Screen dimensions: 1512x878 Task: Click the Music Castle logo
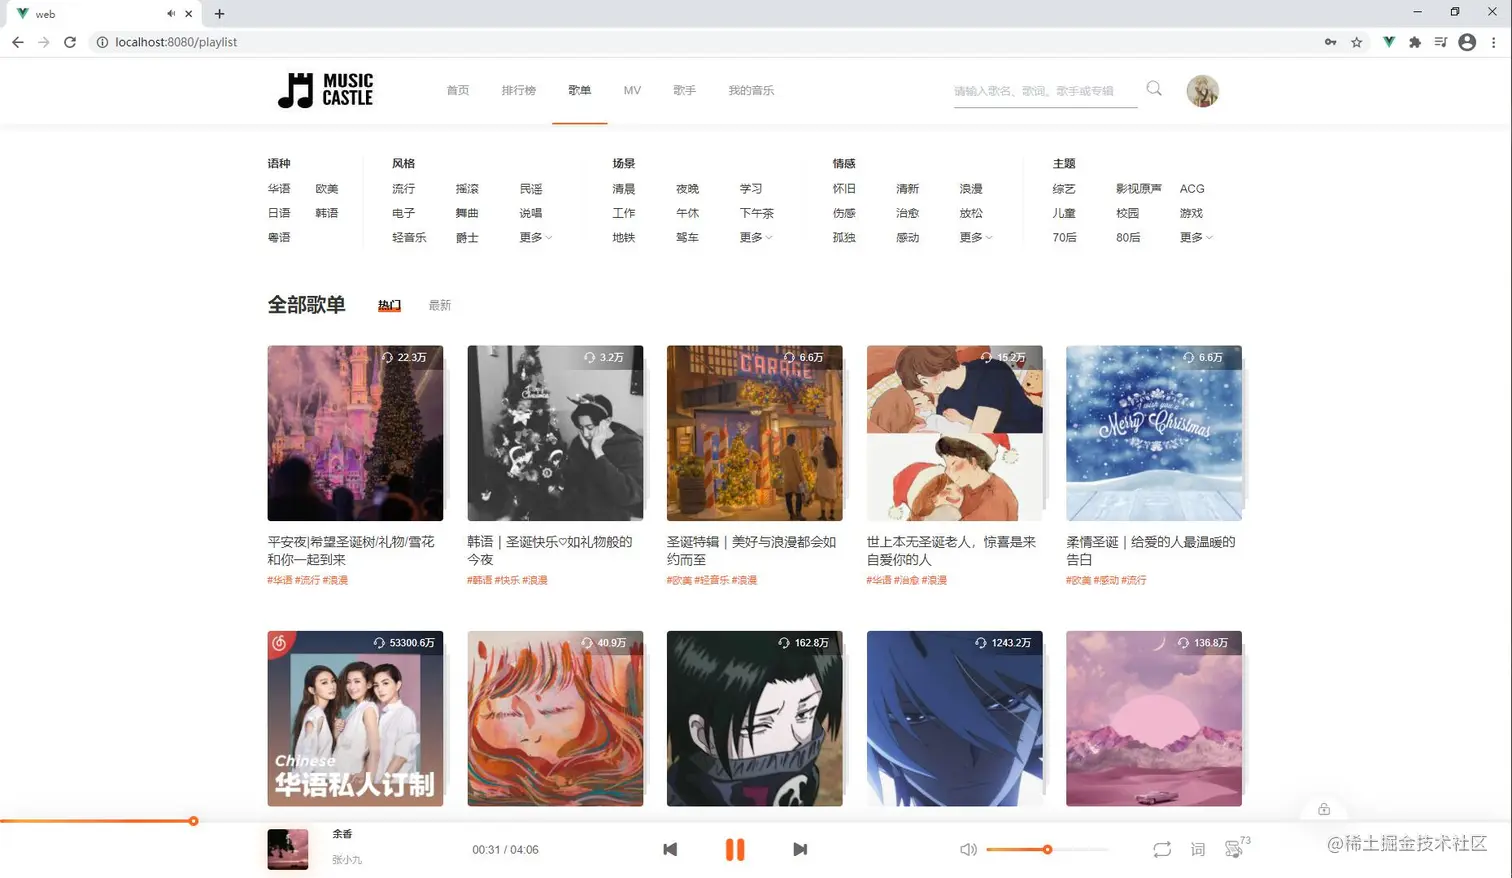[x=326, y=90]
